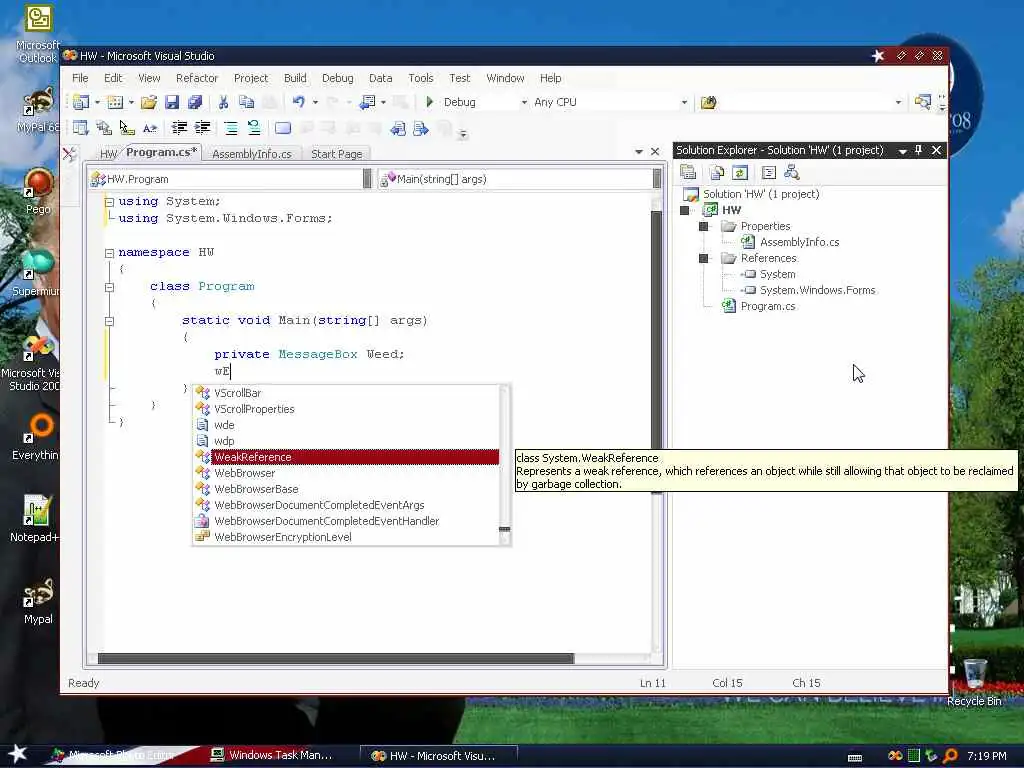Select AssemblyInfo.cs in Solution Explorer tree
This screenshot has height=768, width=1024.
point(799,242)
